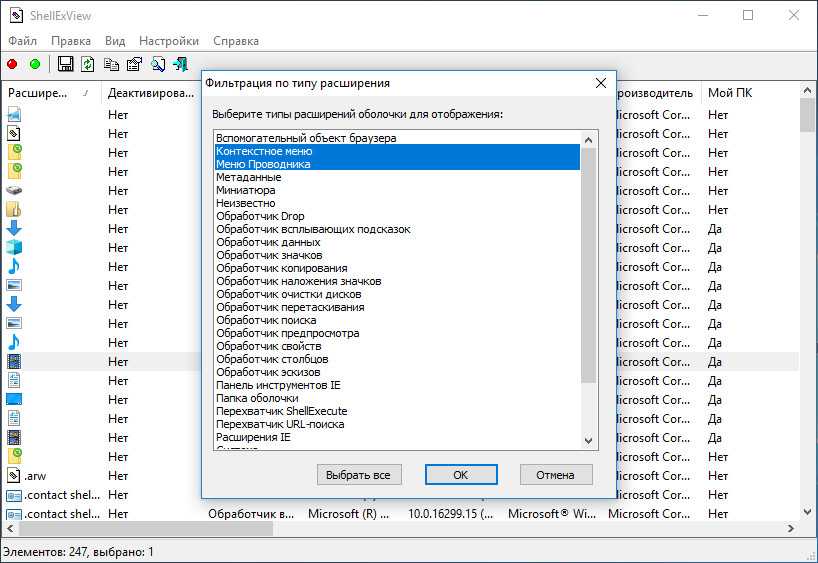This screenshot has height=563, width=818.
Task: Select the Обработчик значков list entry
Action: 397,255
